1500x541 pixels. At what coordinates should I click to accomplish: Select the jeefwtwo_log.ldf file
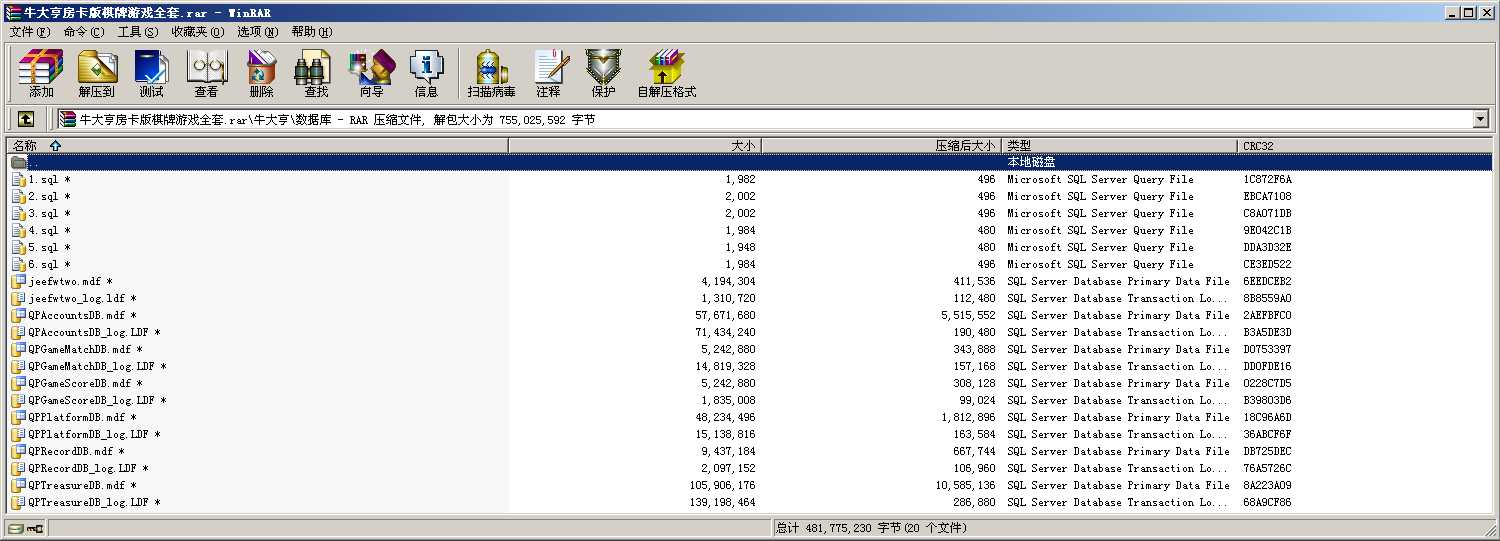(750, 299)
